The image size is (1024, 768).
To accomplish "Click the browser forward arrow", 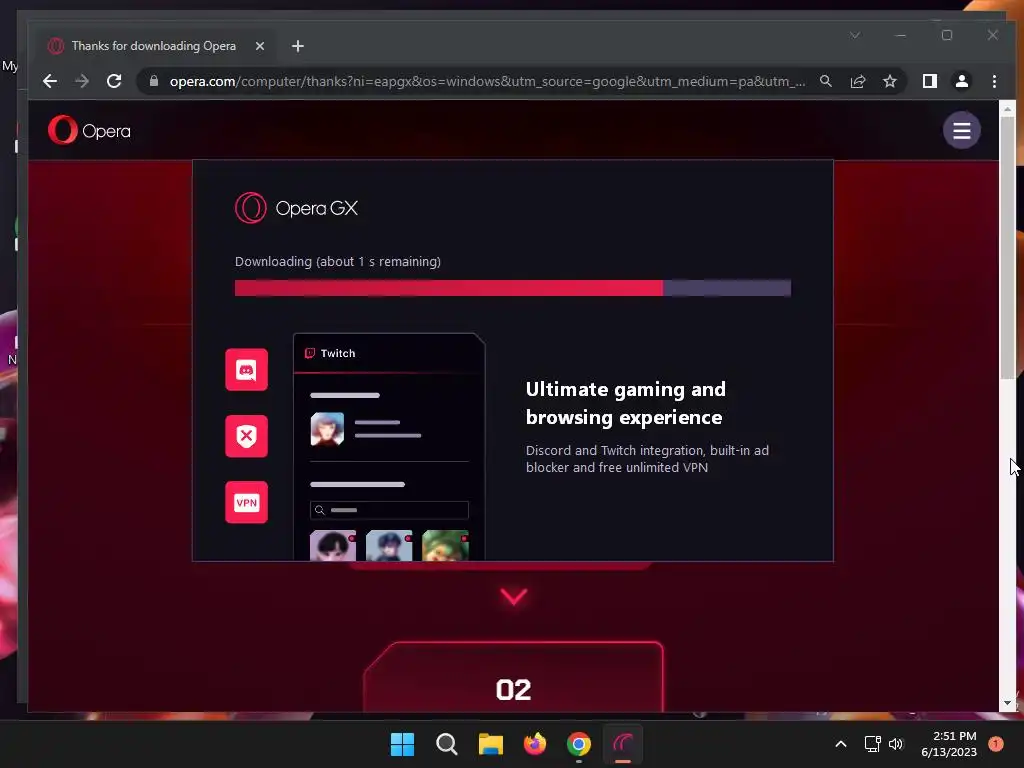I will pyautogui.click(x=82, y=81).
